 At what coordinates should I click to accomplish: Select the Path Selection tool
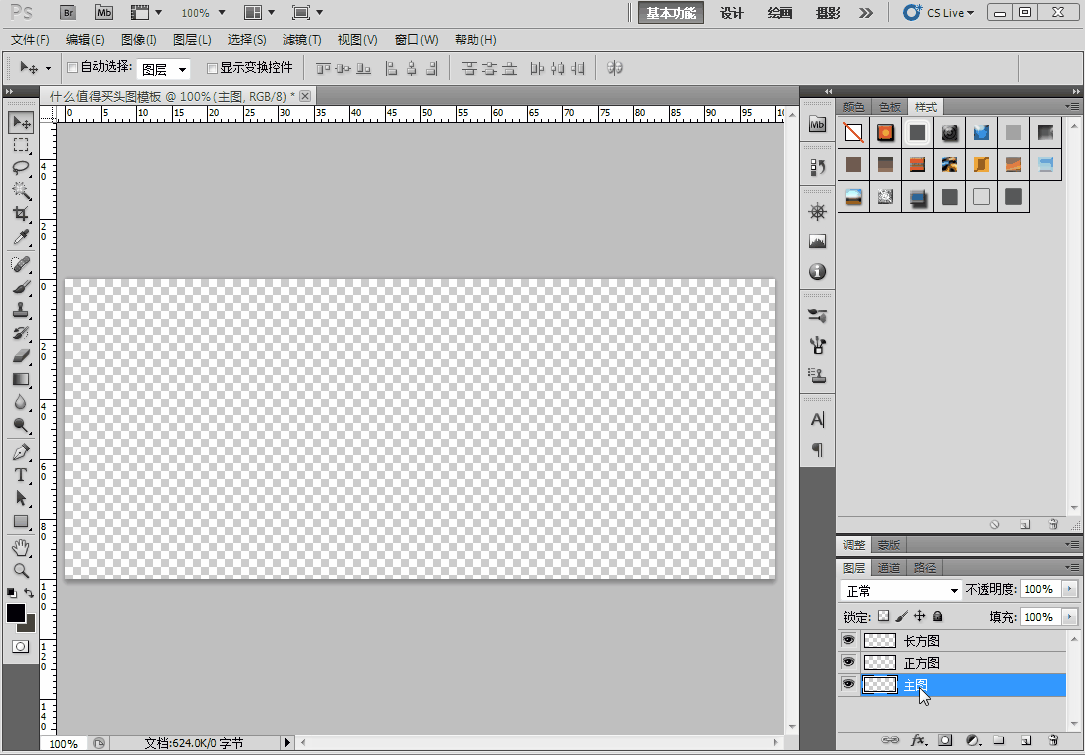tap(21, 498)
